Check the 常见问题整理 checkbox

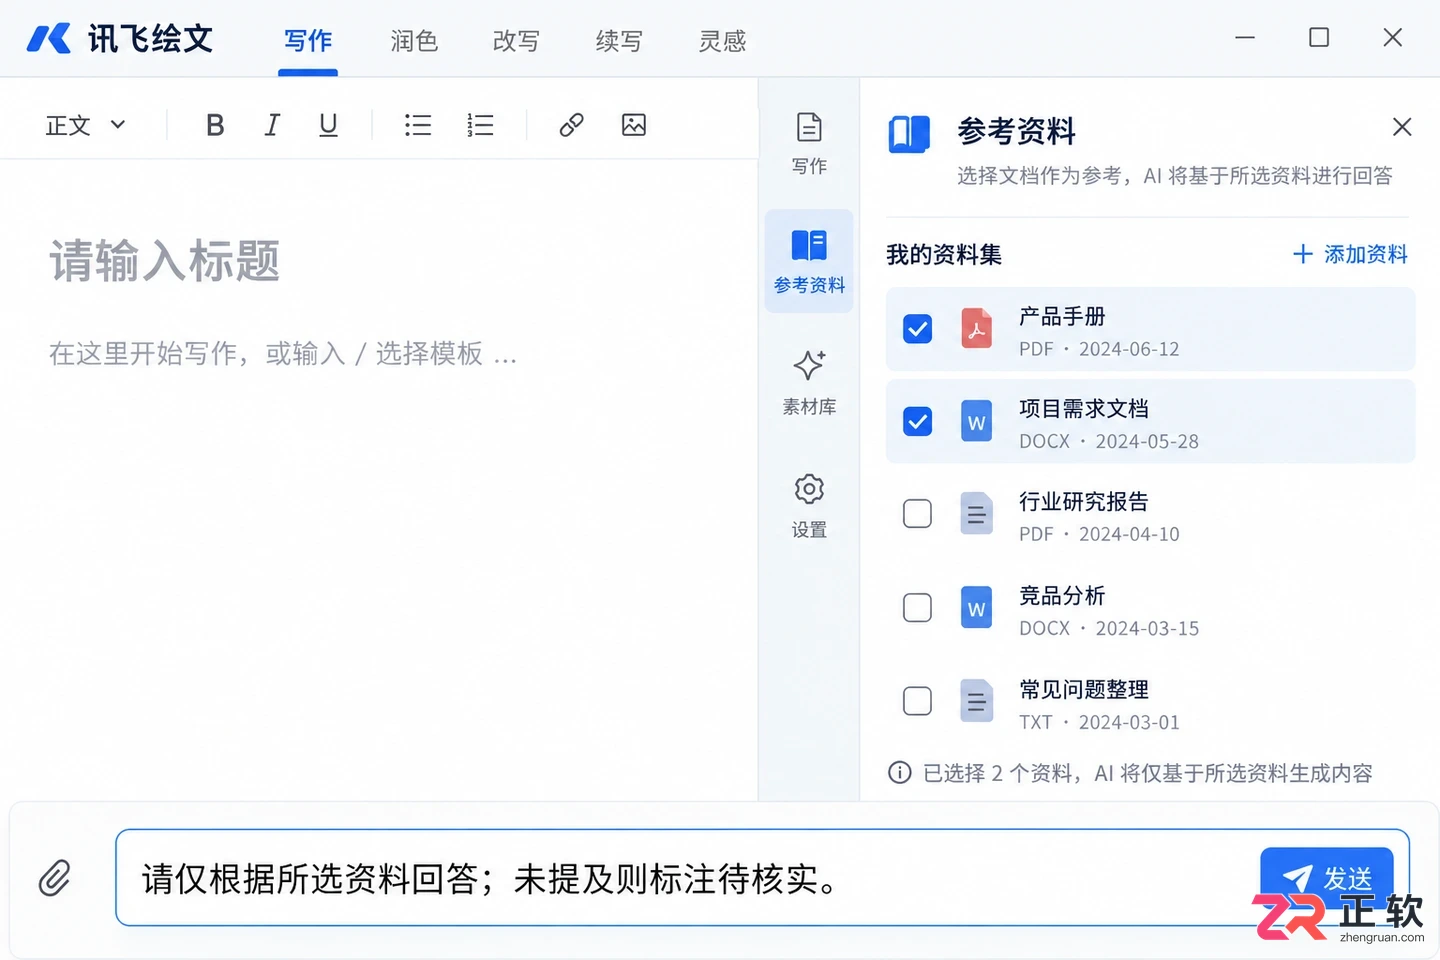(917, 701)
